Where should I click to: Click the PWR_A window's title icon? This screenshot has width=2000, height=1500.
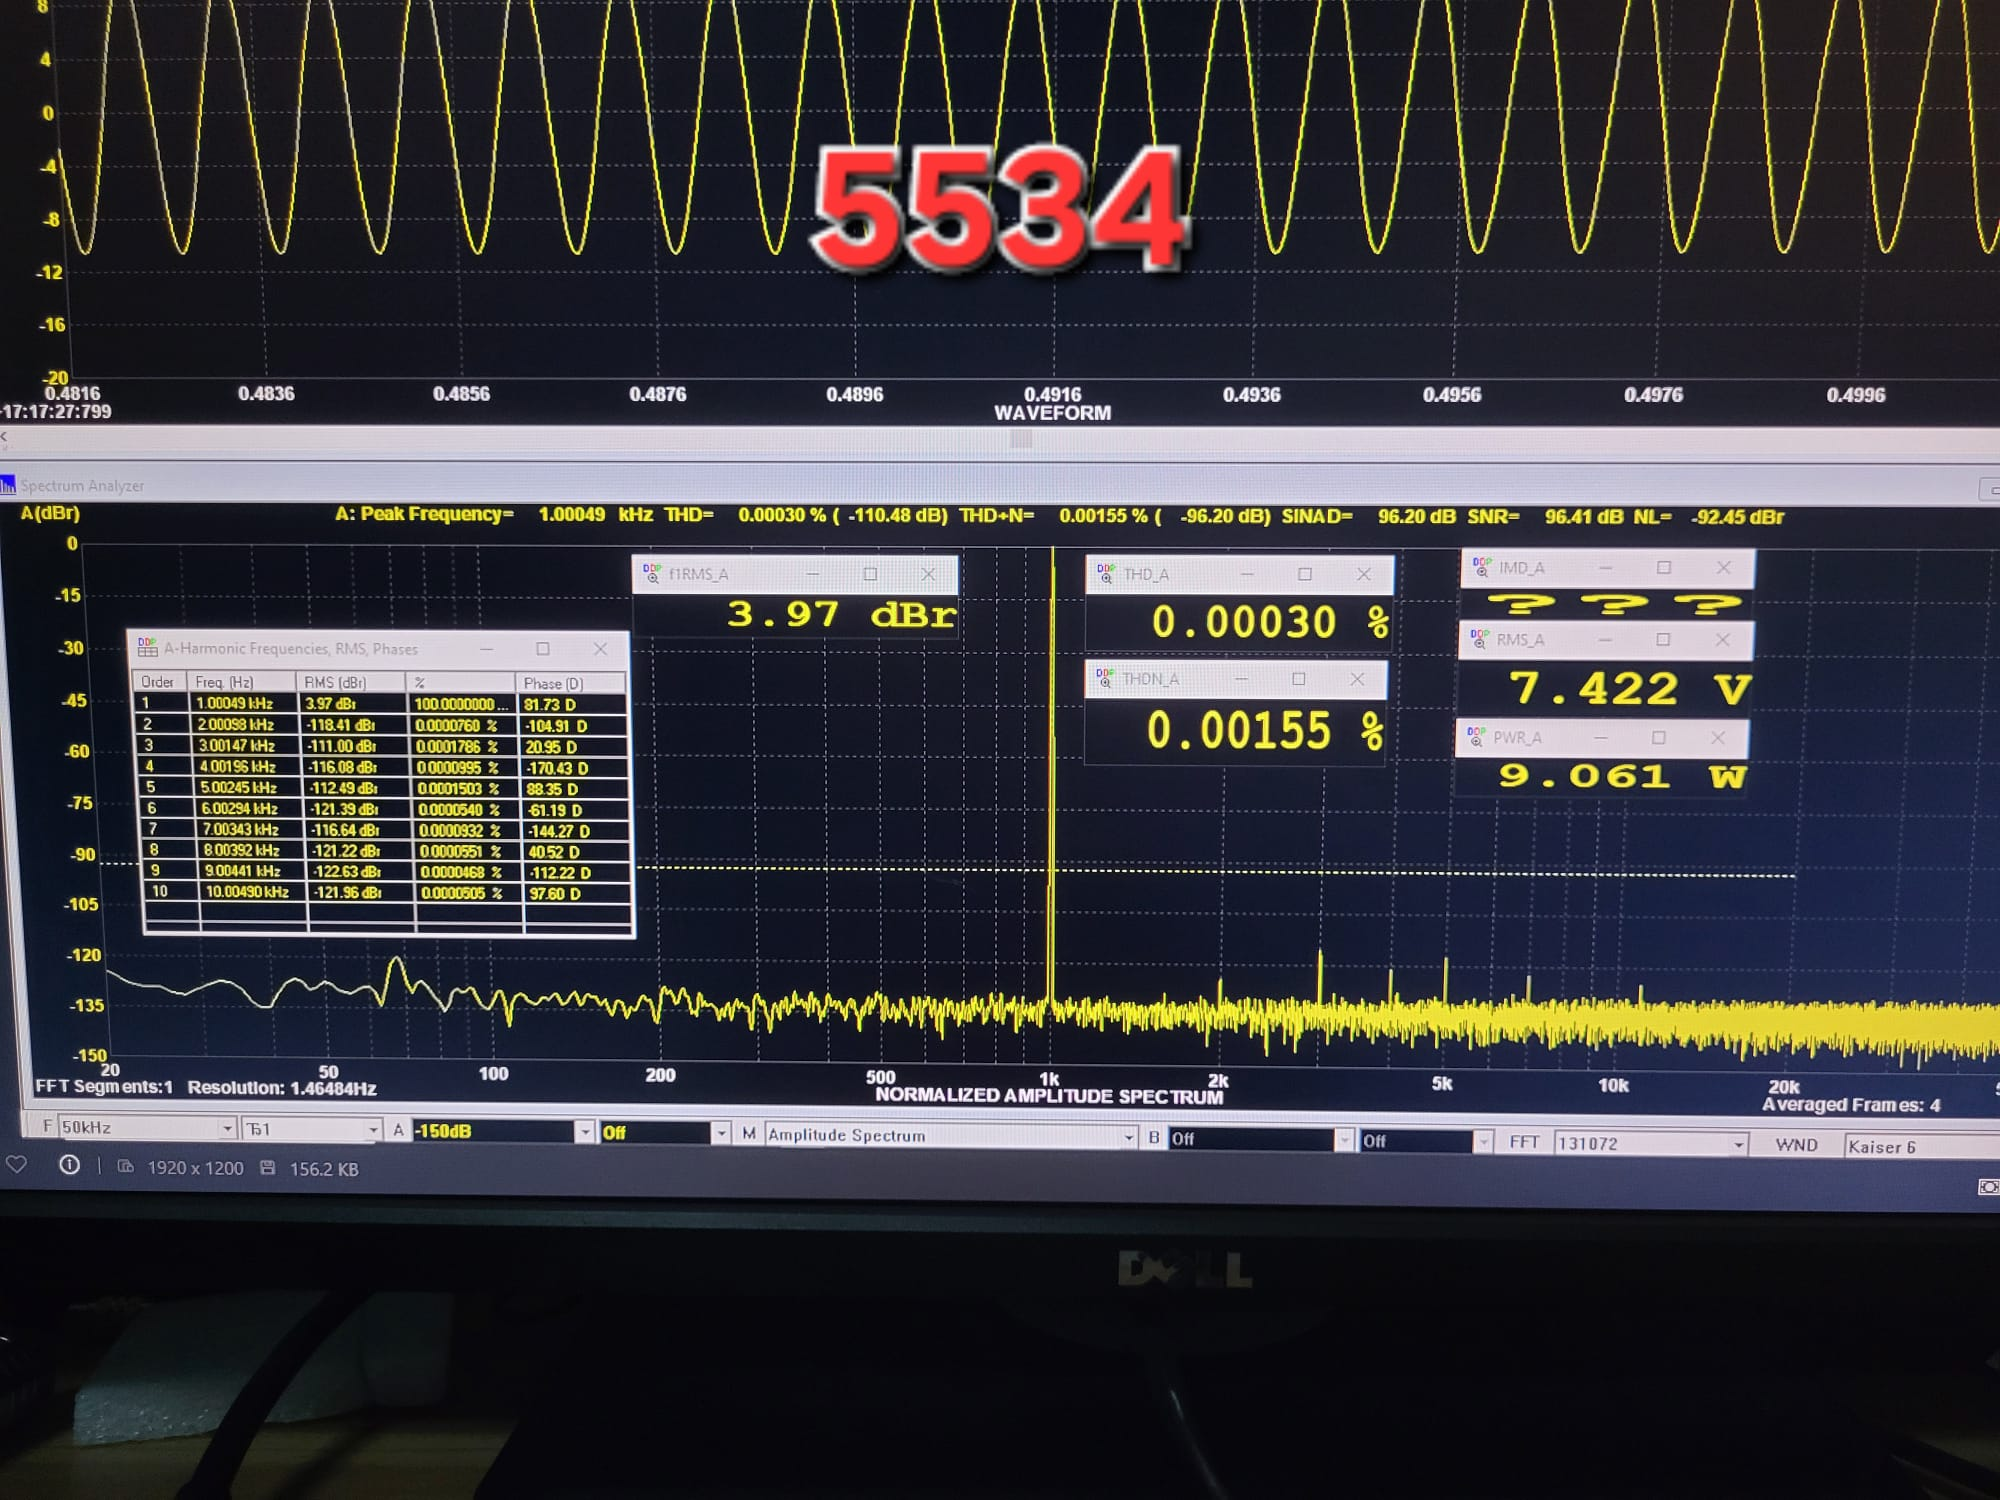point(1475,737)
